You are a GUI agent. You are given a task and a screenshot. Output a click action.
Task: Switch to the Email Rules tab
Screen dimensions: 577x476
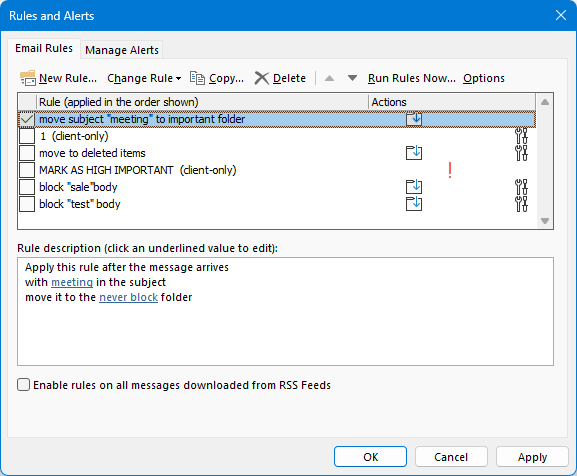44,48
